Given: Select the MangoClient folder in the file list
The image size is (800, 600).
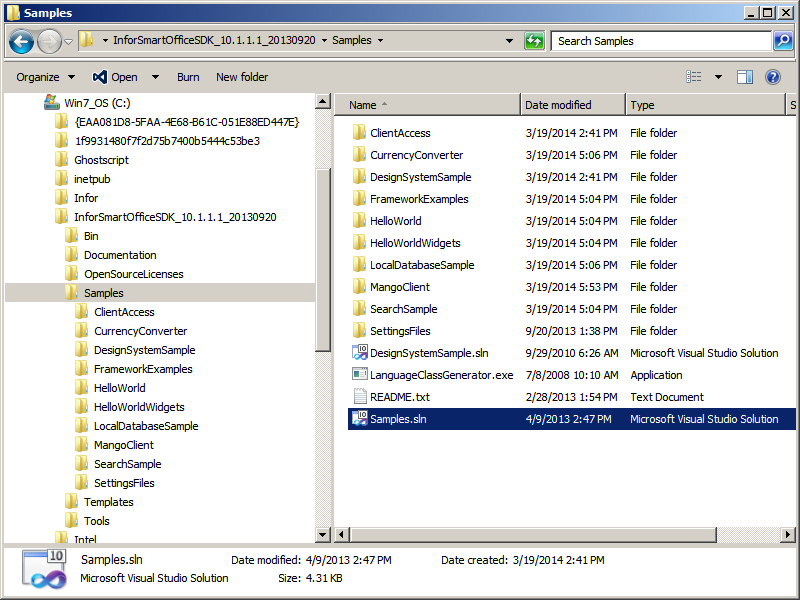Looking at the screenshot, I should point(399,287).
